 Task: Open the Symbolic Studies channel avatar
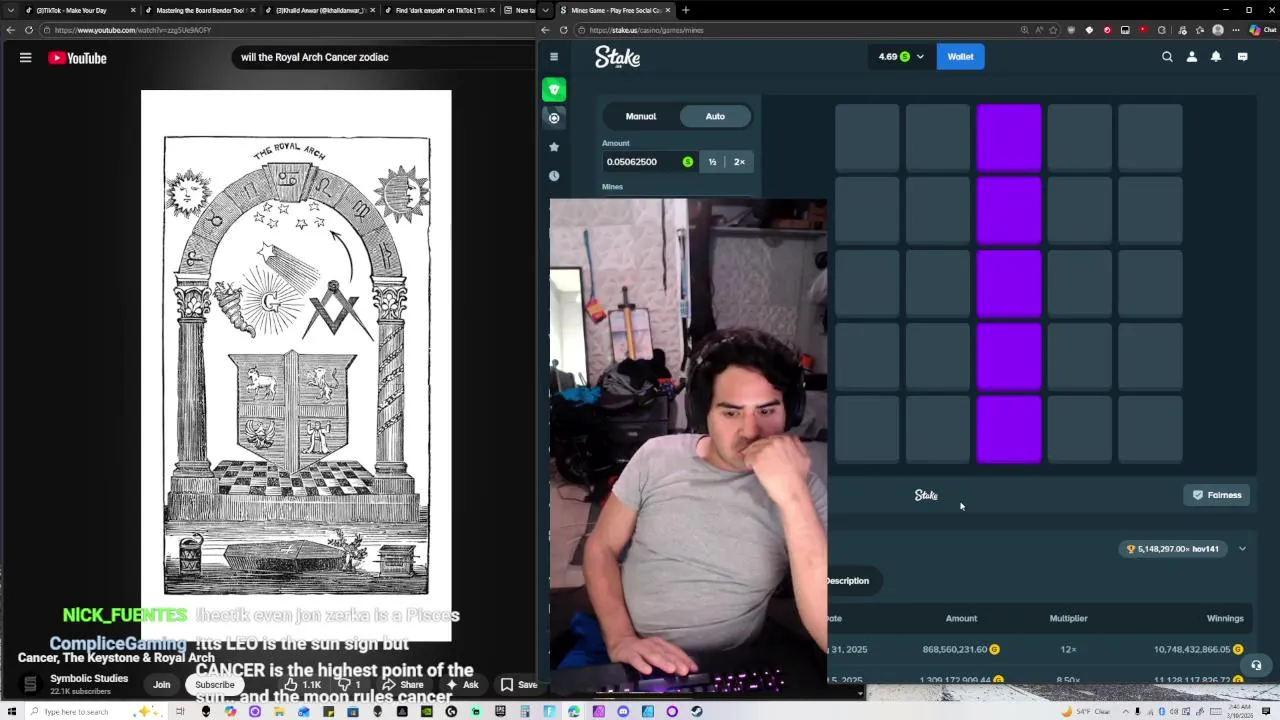[x=30, y=684]
